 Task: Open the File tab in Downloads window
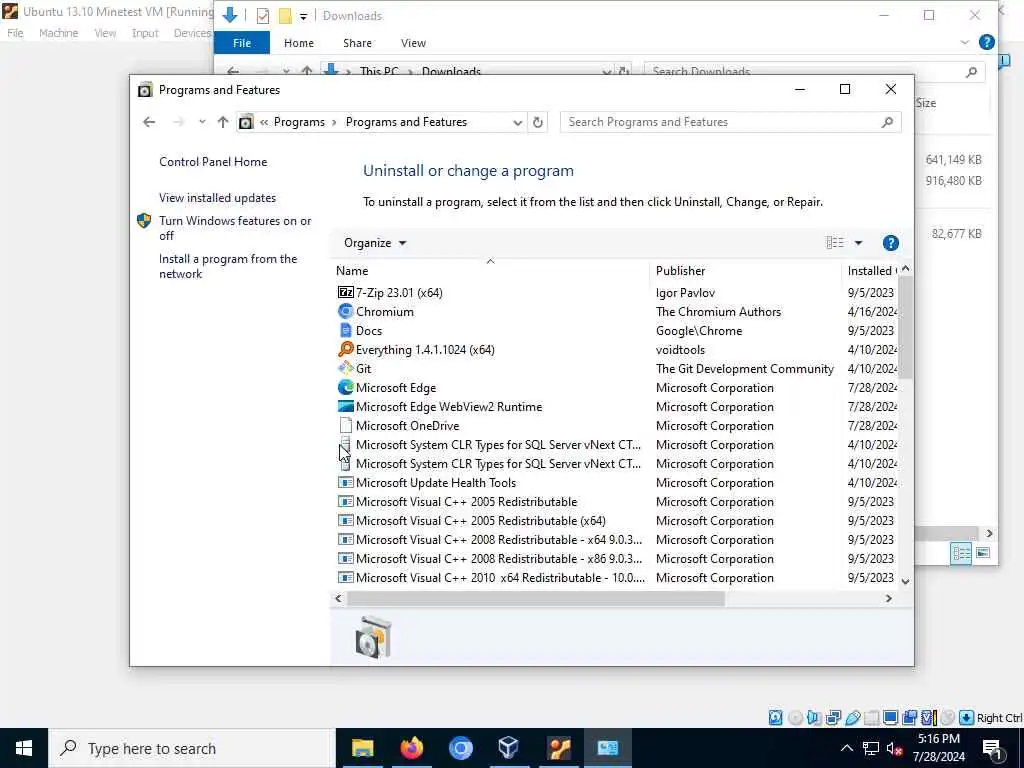coord(242,43)
